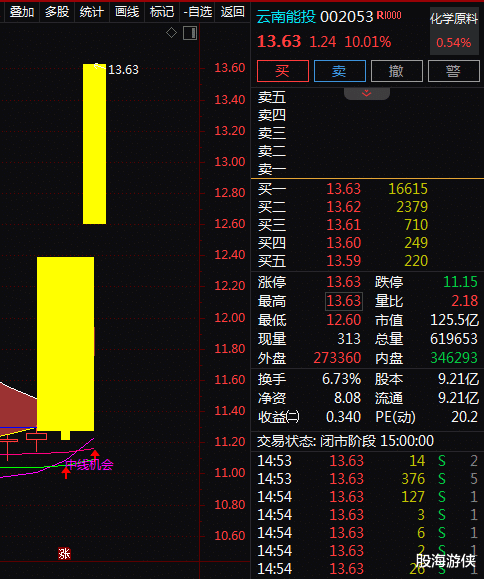The height and width of the screenshot is (579, 484).
Task: Select 买四 price 13.60
Action: [343, 243]
